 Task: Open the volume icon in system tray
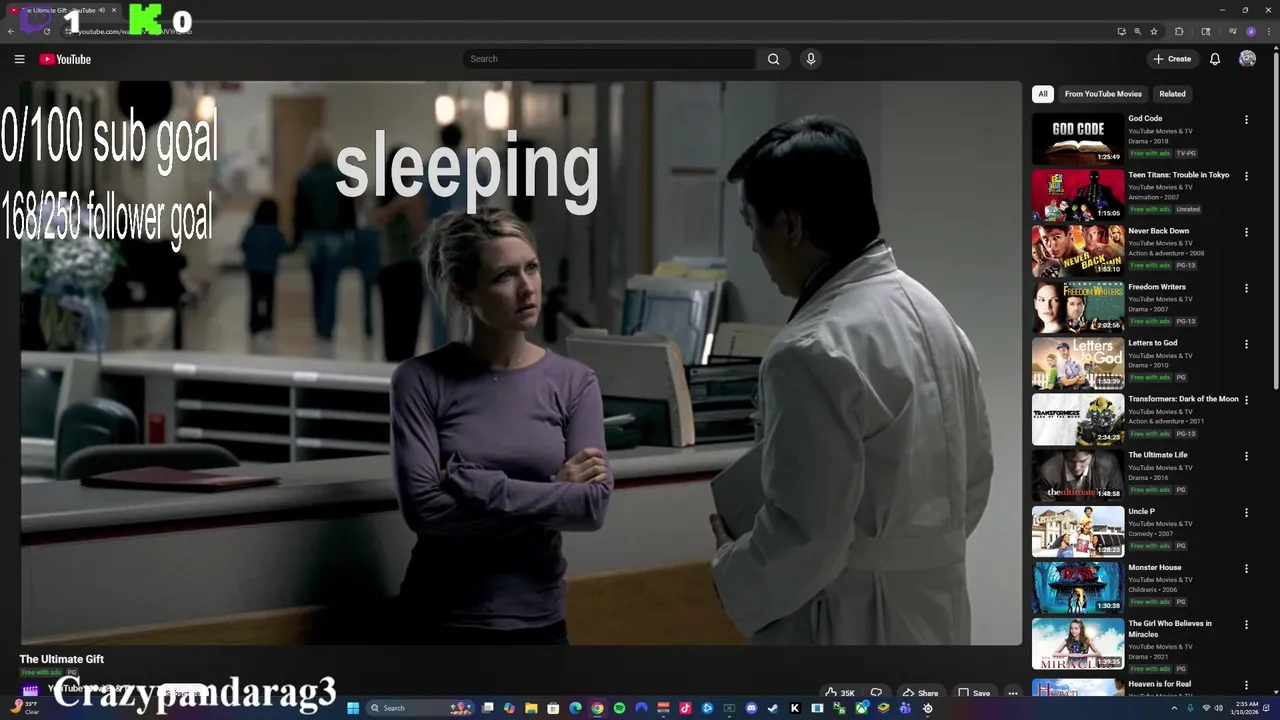click(x=1220, y=708)
